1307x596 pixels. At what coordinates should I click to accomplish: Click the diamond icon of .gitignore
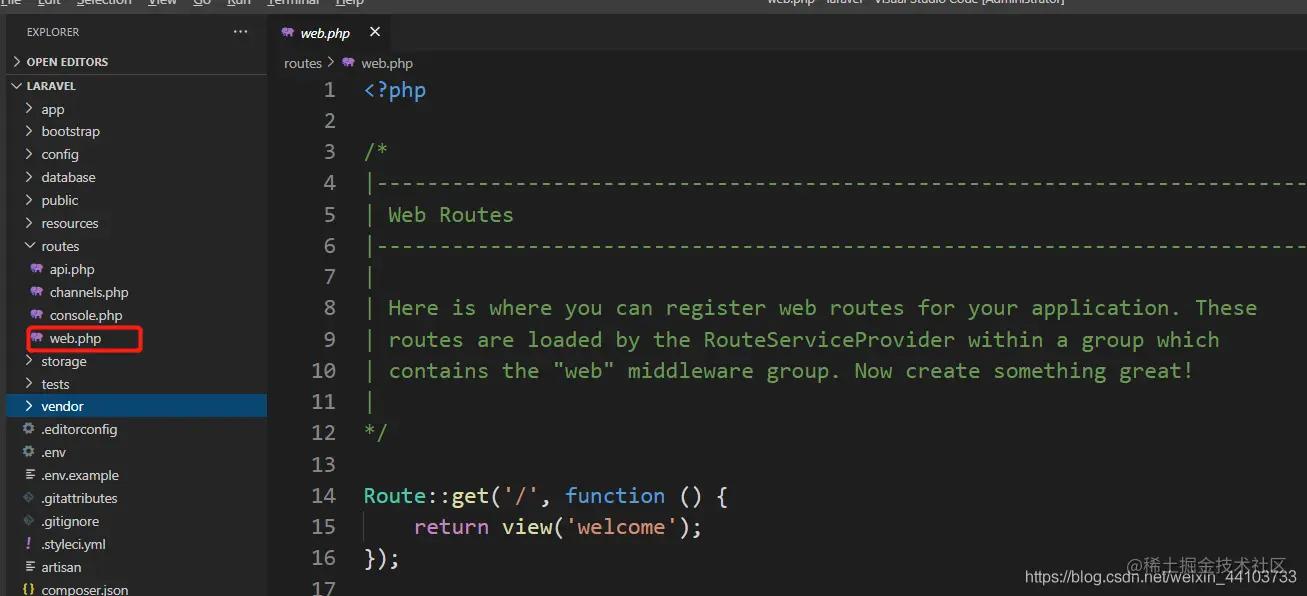click(28, 521)
